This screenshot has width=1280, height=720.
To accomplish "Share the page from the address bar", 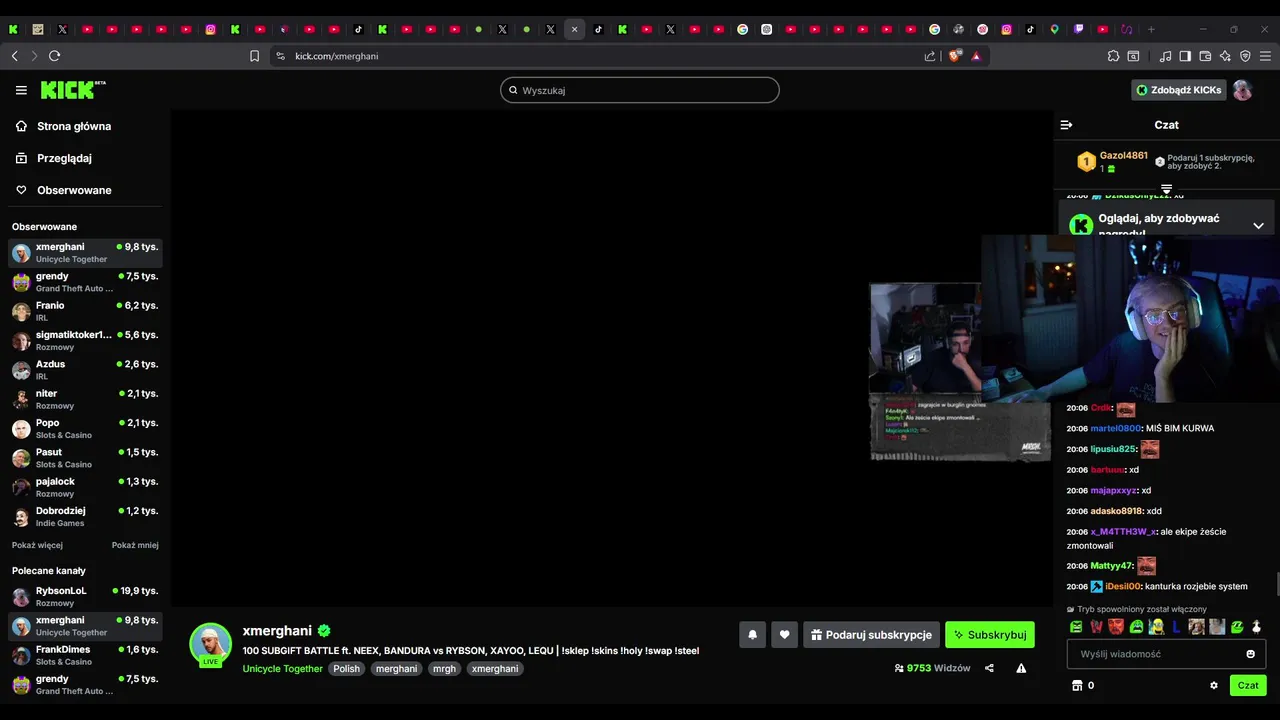I will coord(930,56).
